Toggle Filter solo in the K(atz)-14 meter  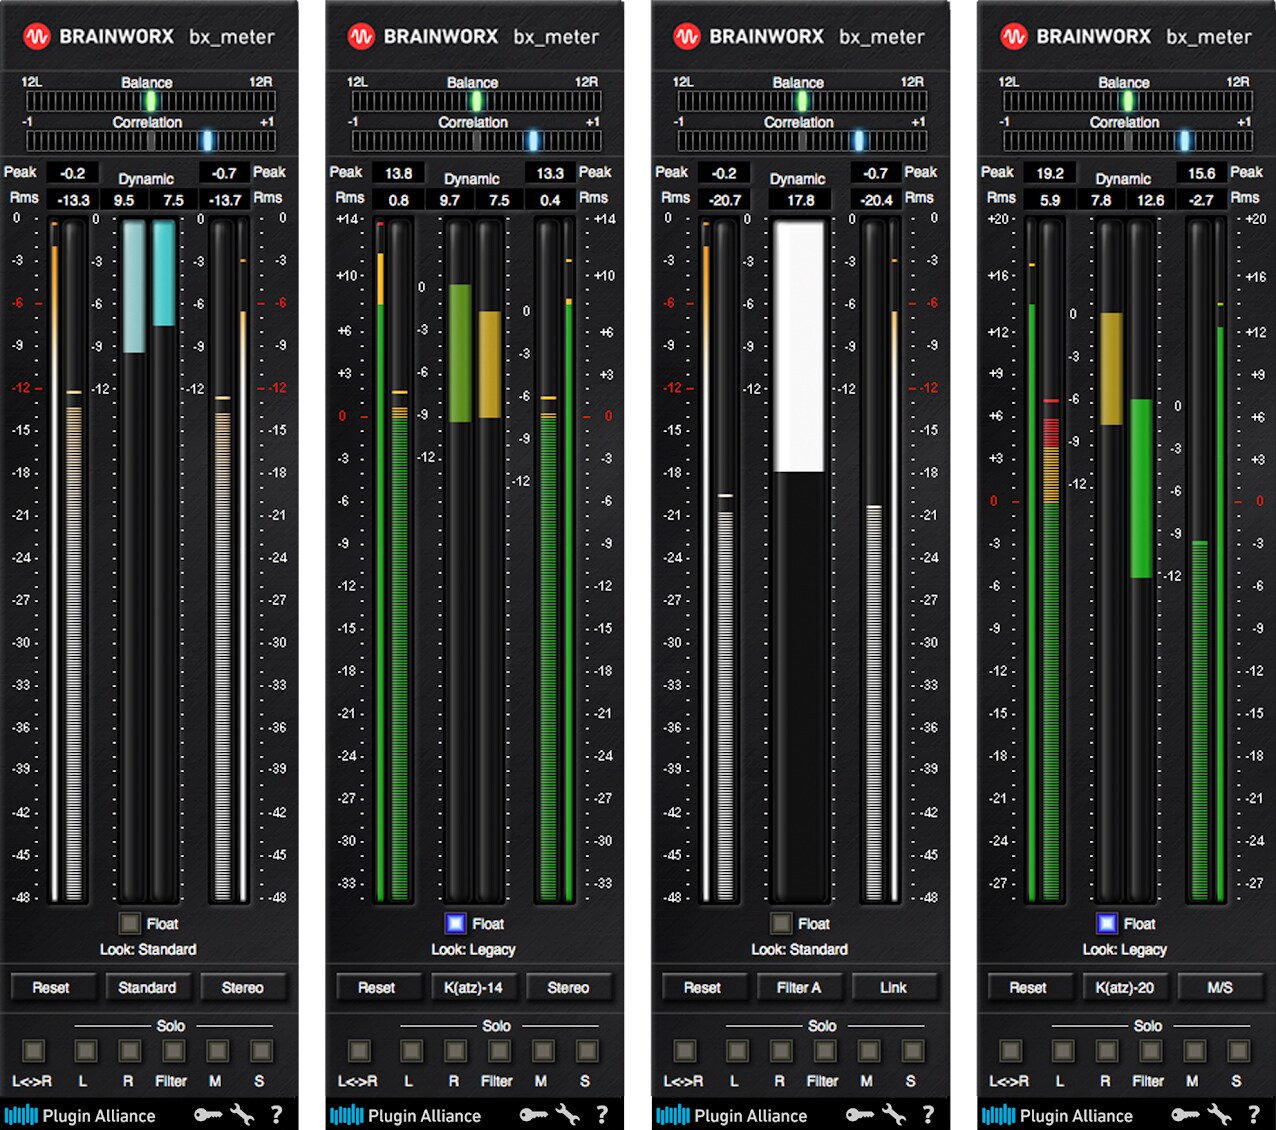coord(499,1051)
